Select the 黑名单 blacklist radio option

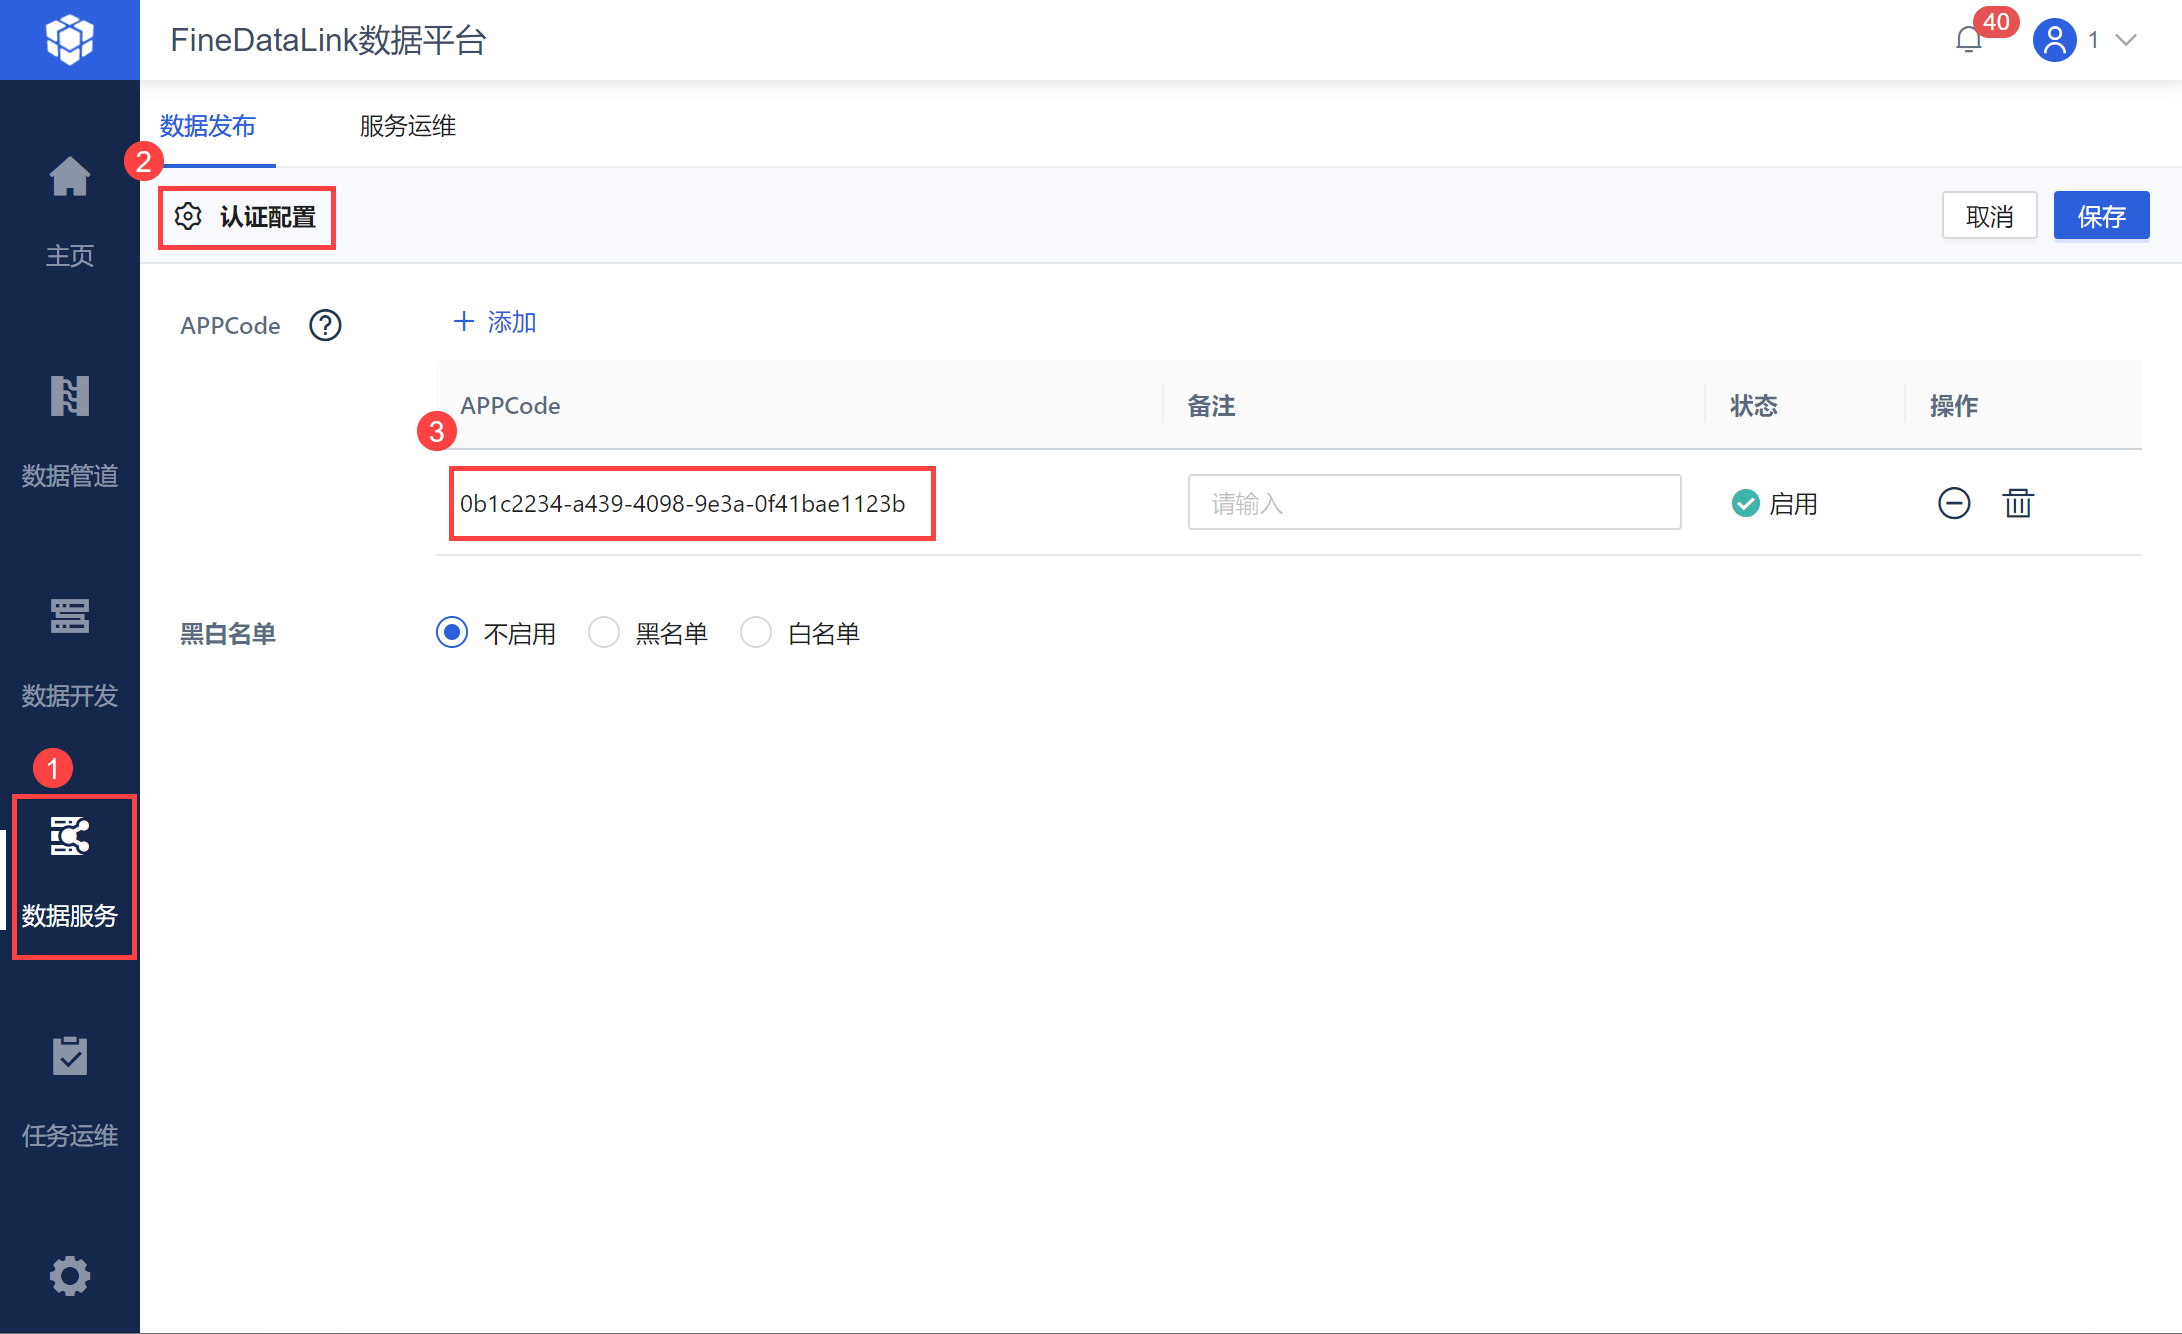click(x=604, y=633)
